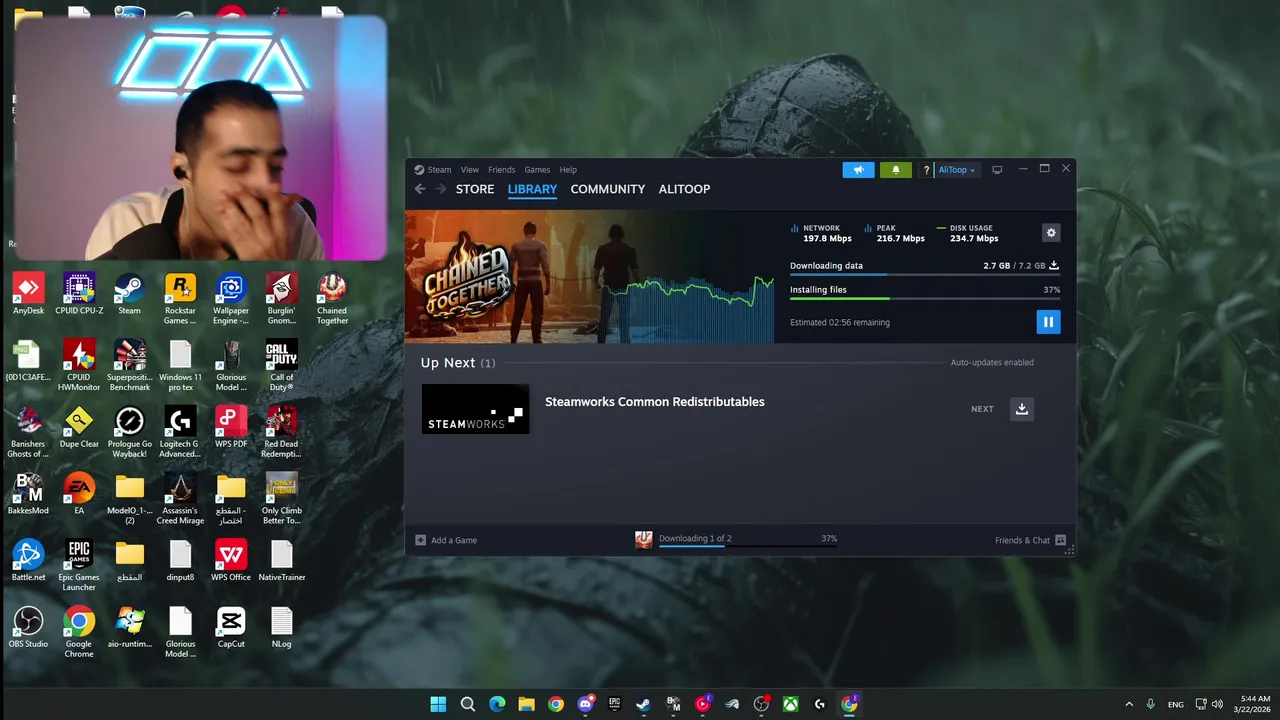This screenshot has width=1280, height=720.
Task: Select the OBS Studio desktop icon
Action: pyautogui.click(x=28, y=628)
